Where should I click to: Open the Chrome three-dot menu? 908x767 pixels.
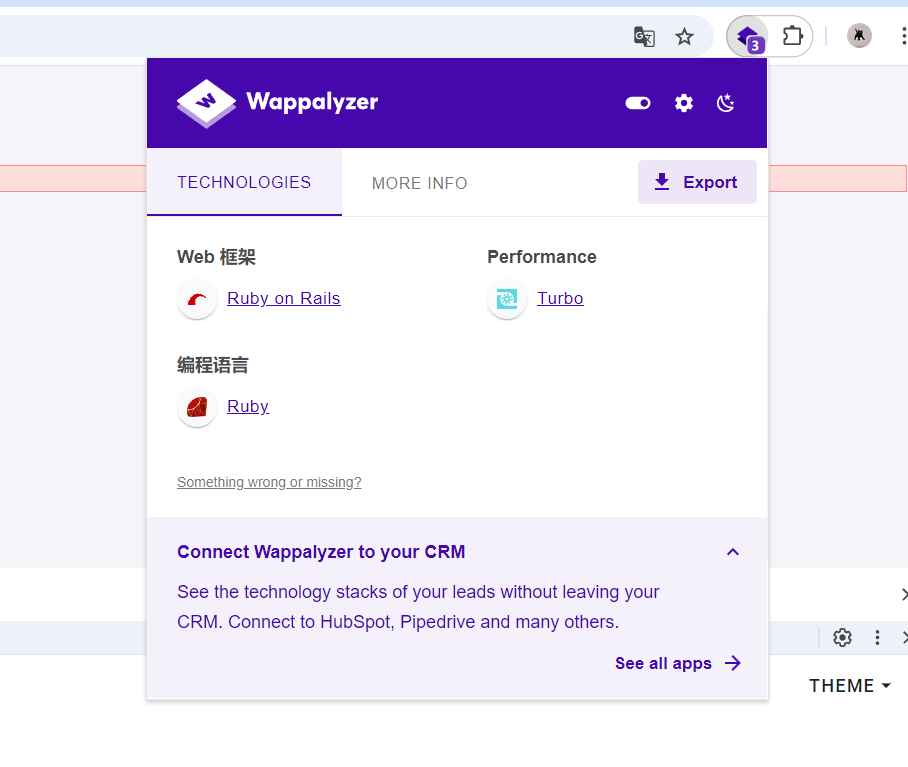tap(903, 36)
